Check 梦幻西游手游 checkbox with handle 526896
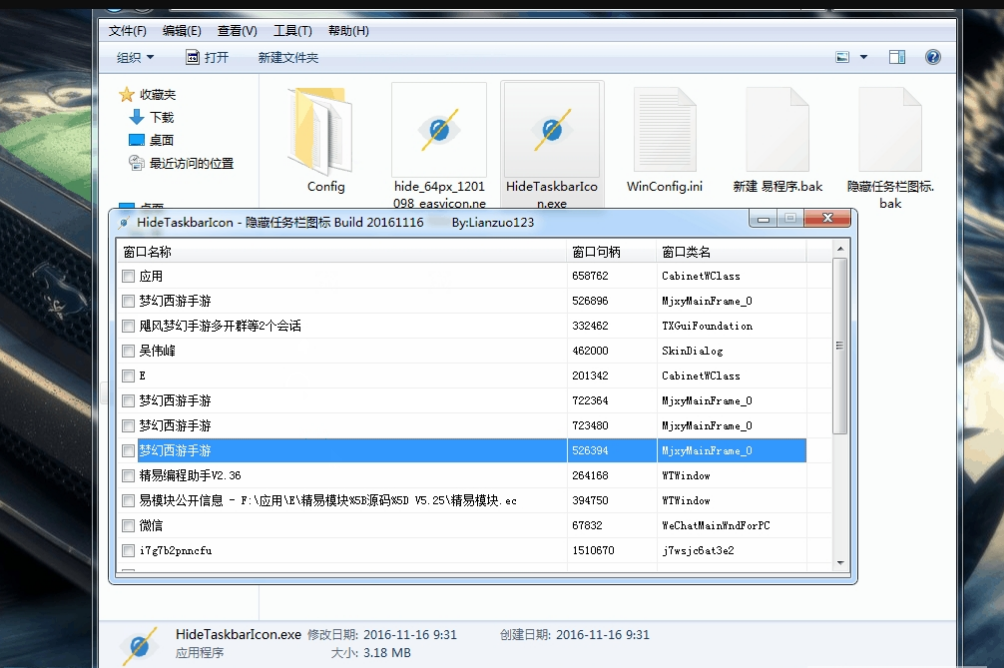The image size is (1004, 668). [128, 301]
